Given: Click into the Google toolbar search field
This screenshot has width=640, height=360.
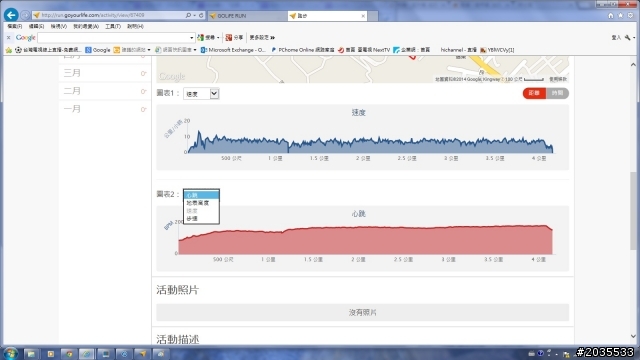Looking at the screenshot, I should [x=113, y=38].
